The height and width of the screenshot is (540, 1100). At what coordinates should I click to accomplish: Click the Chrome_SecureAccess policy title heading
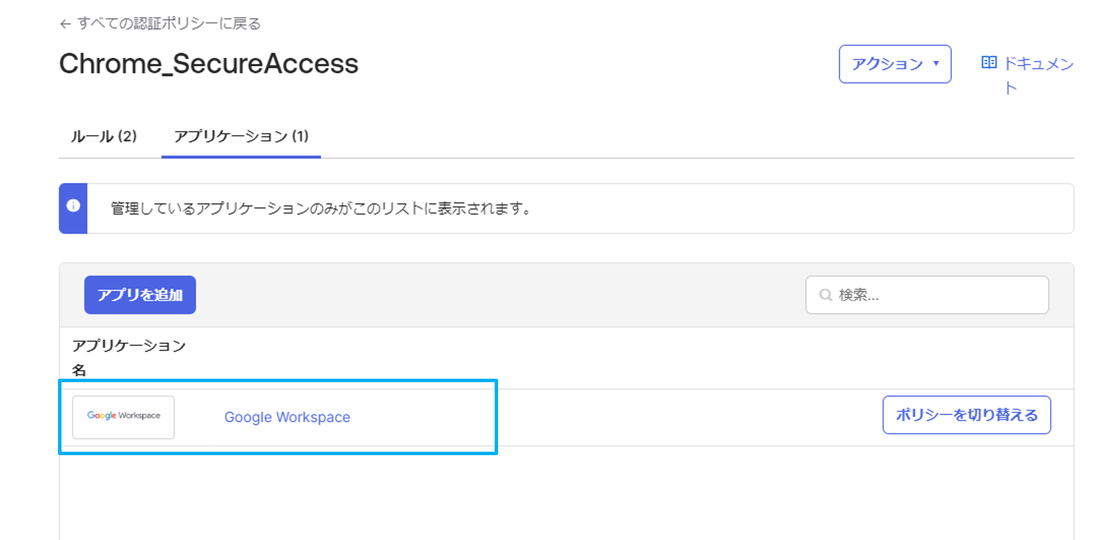coord(208,65)
